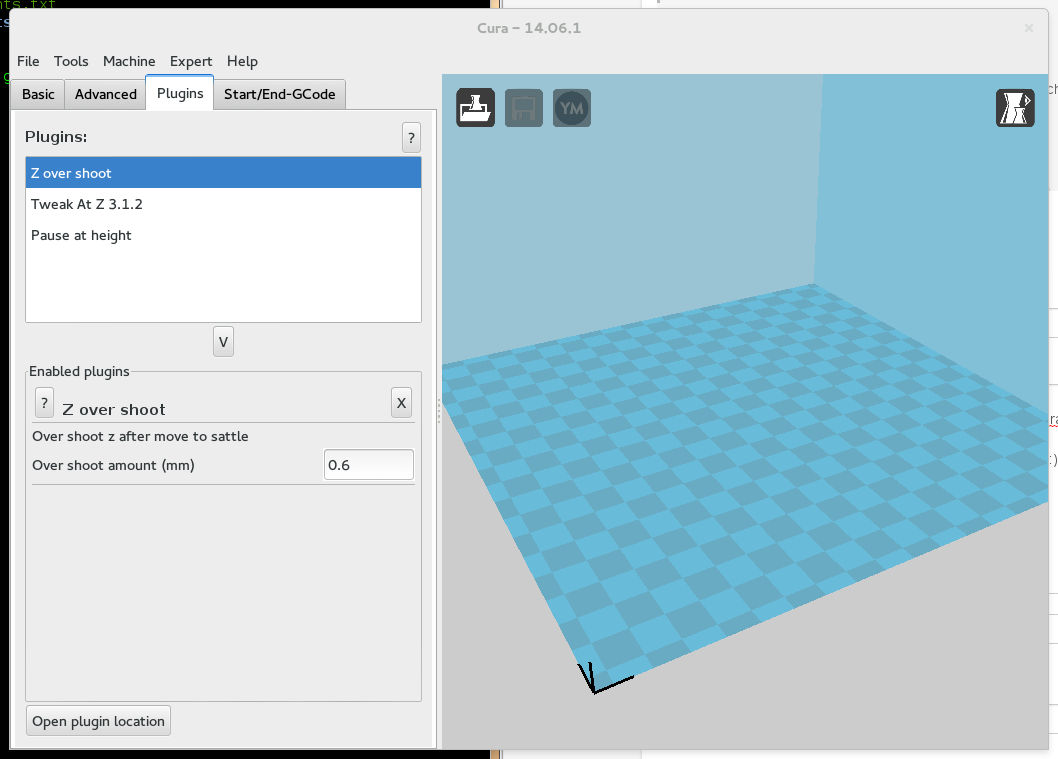1058x759 pixels.
Task: Select Z over shoot in plugins list
Action: tap(222, 173)
